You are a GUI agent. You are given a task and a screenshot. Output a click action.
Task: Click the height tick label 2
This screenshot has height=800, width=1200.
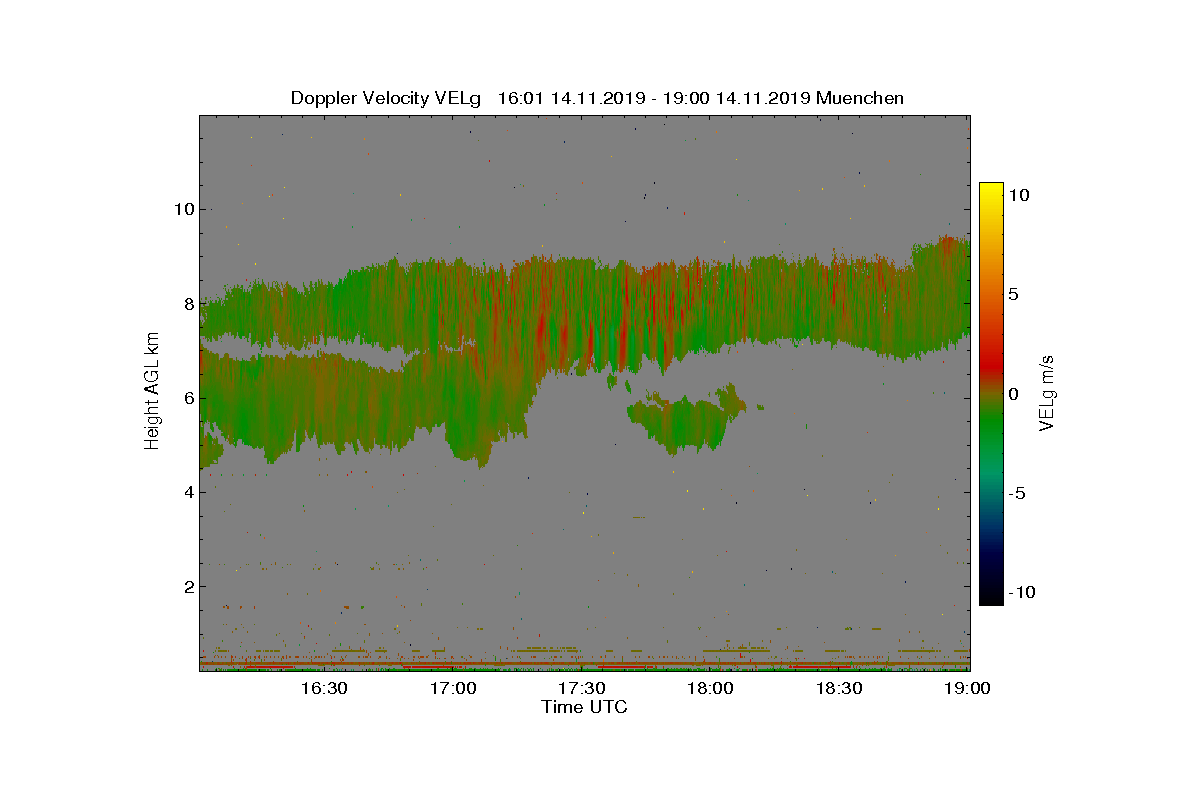[187, 586]
